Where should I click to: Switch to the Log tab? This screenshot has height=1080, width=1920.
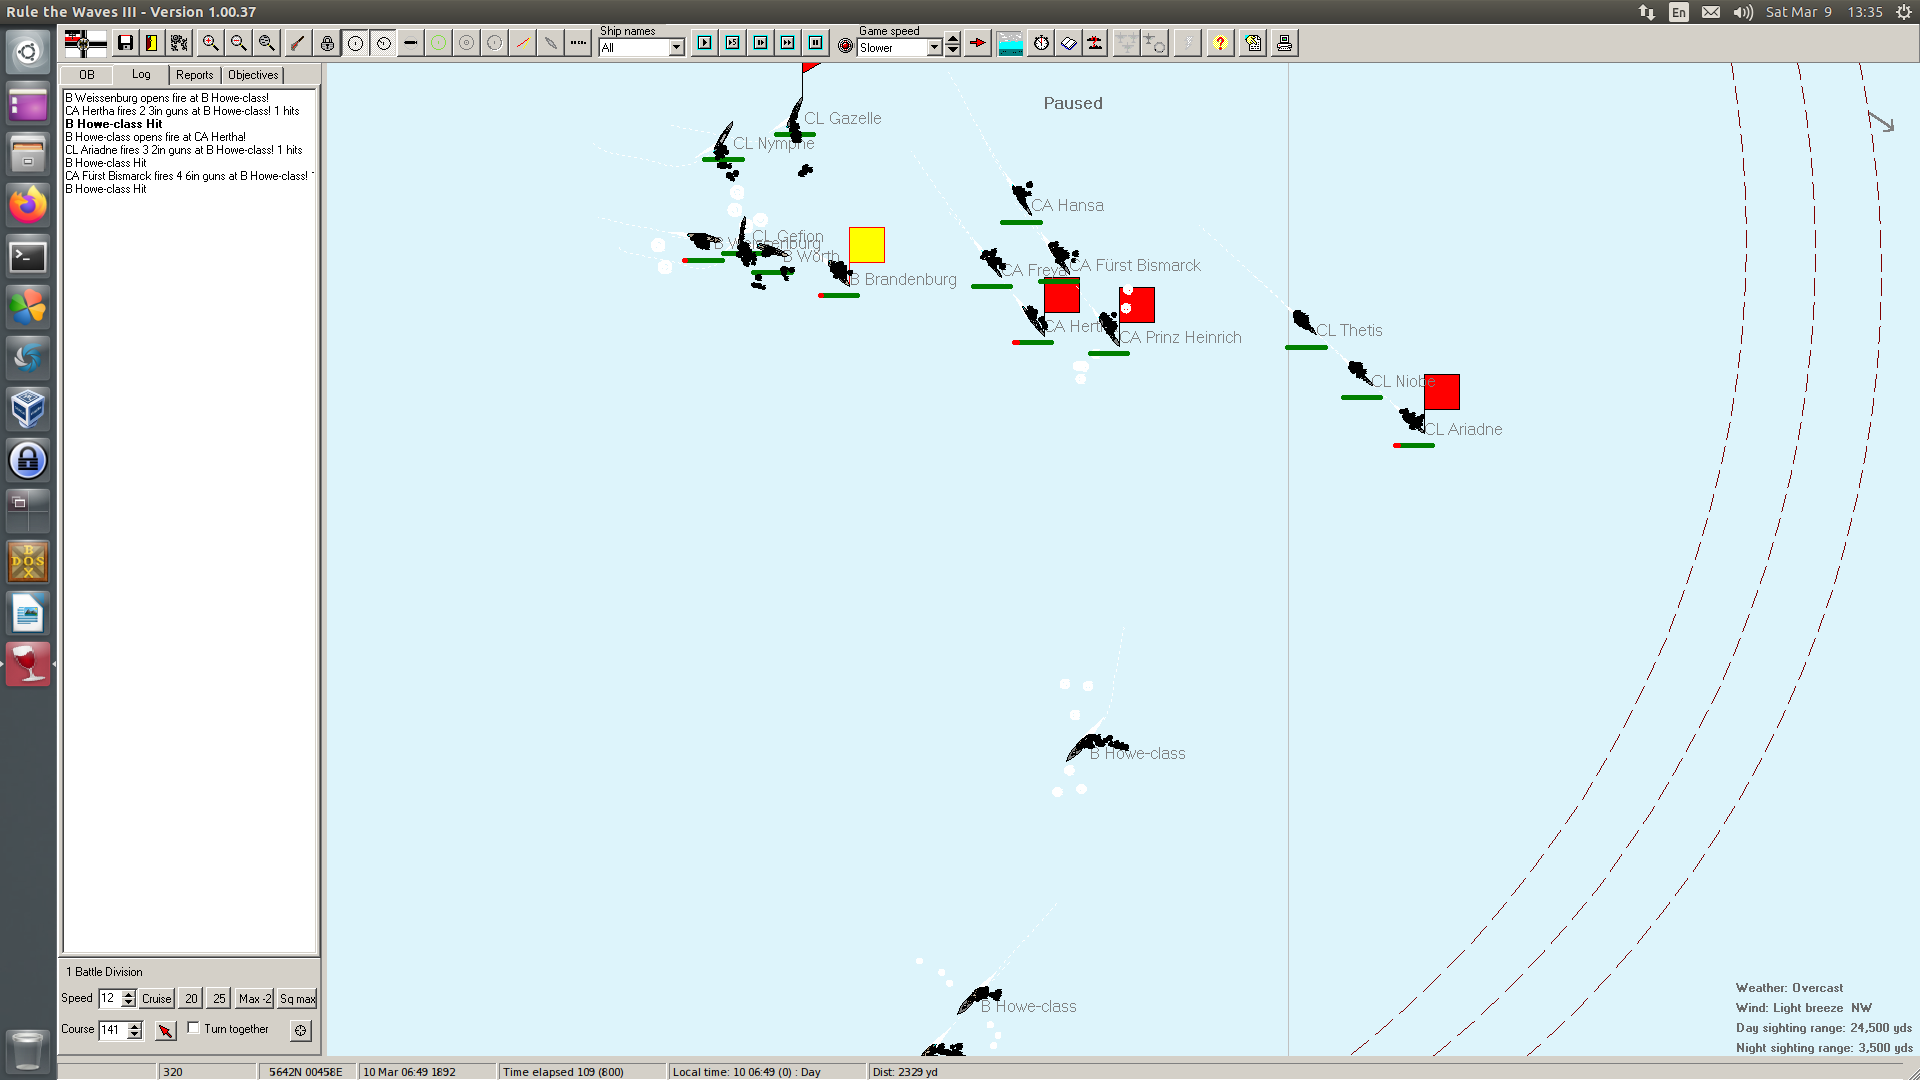coord(141,75)
